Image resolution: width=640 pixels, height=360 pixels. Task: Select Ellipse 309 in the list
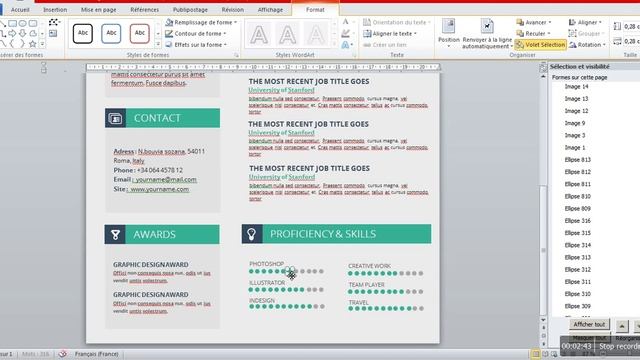pyautogui.click(x=578, y=306)
